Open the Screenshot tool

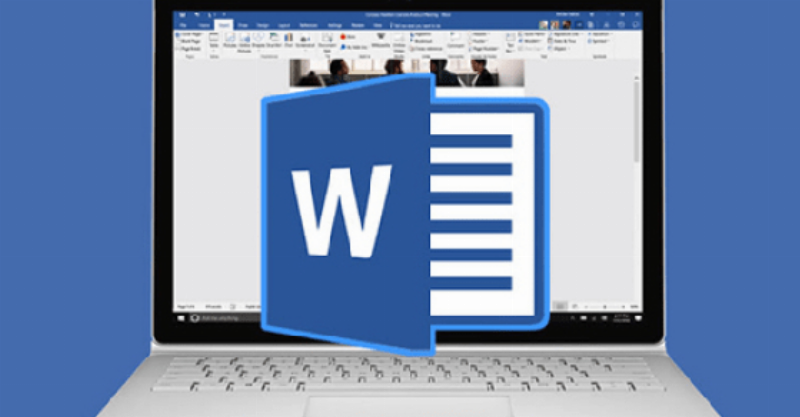point(305,41)
